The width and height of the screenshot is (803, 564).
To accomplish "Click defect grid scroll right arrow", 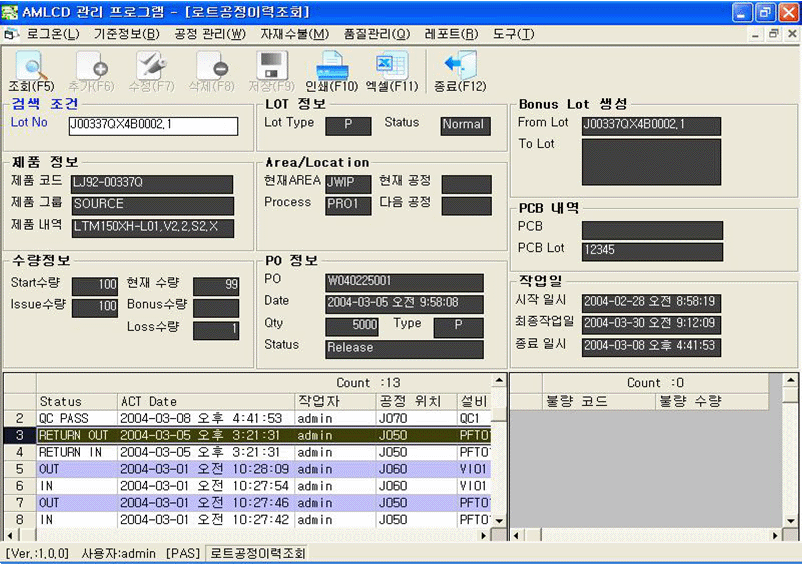I will [775, 535].
